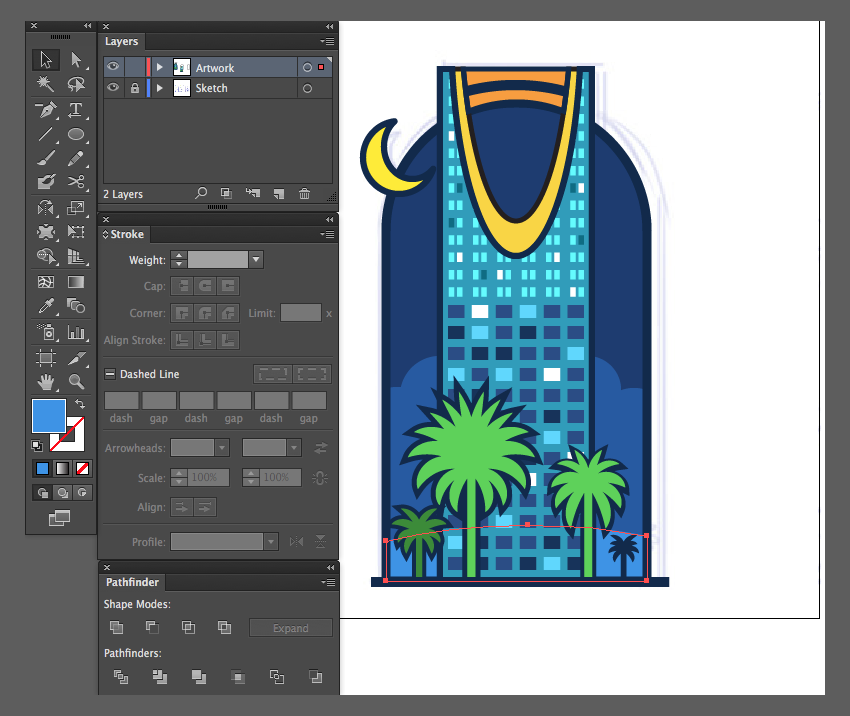Image resolution: width=850 pixels, height=716 pixels.
Task: Expand the Artwork layer contents
Action: click(x=159, y=67)
